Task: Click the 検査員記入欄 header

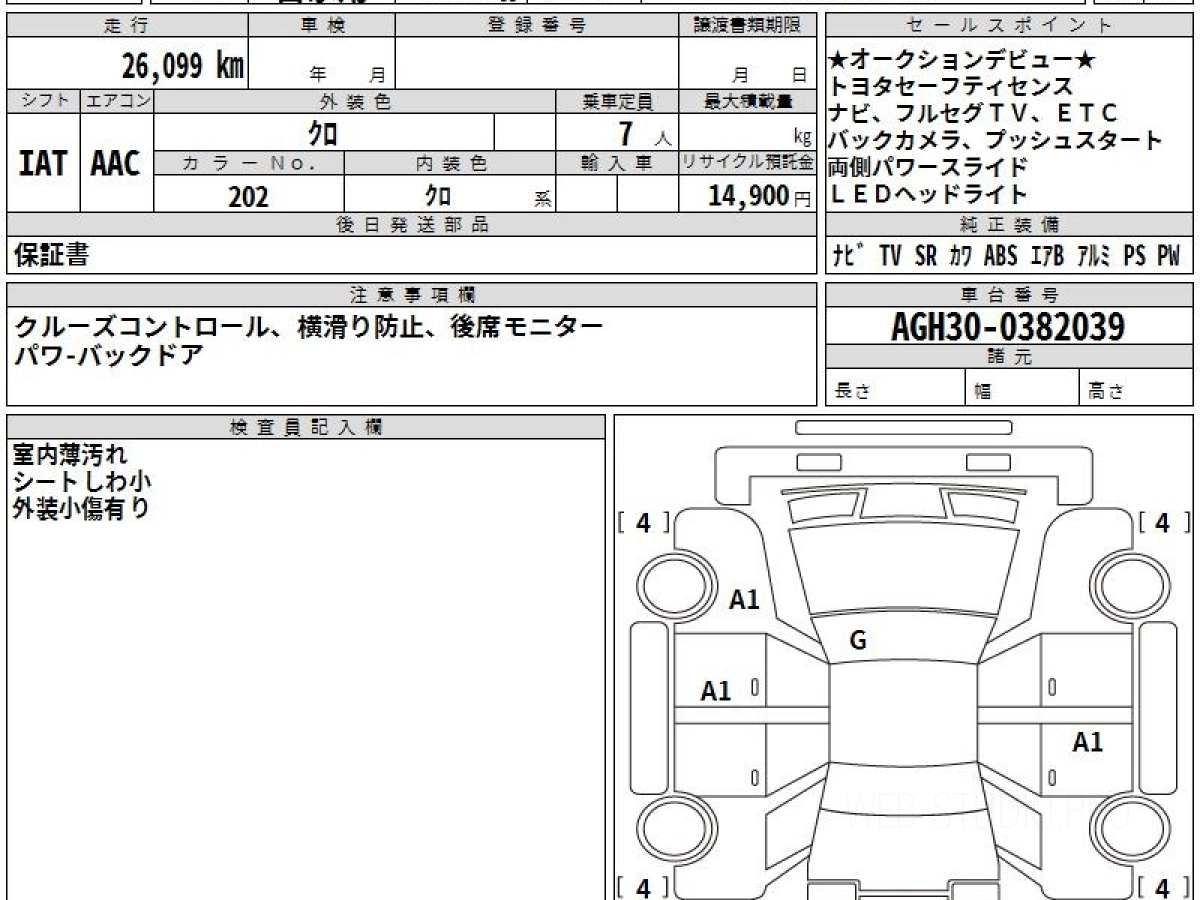Action: (x=306, y=427)
